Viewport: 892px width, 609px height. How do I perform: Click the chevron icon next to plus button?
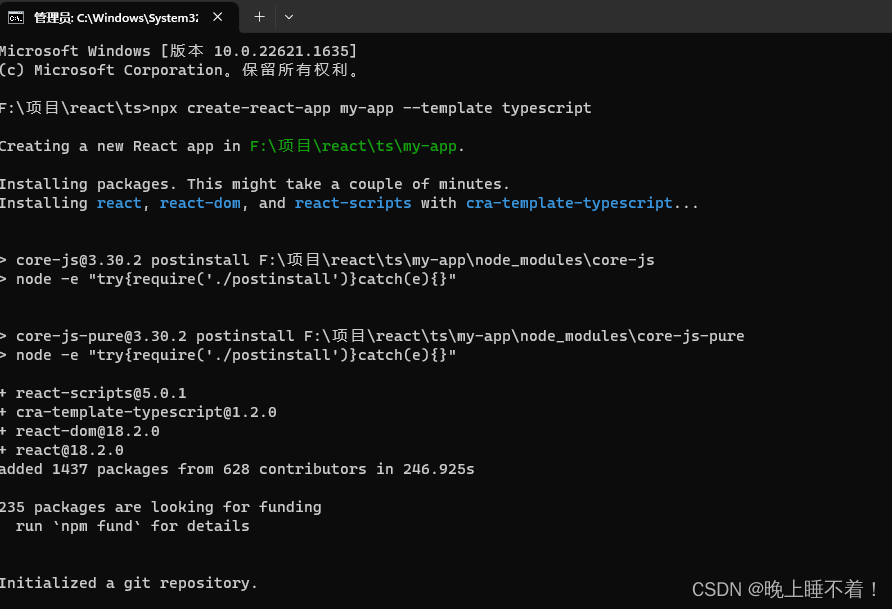tap(290, 17)
